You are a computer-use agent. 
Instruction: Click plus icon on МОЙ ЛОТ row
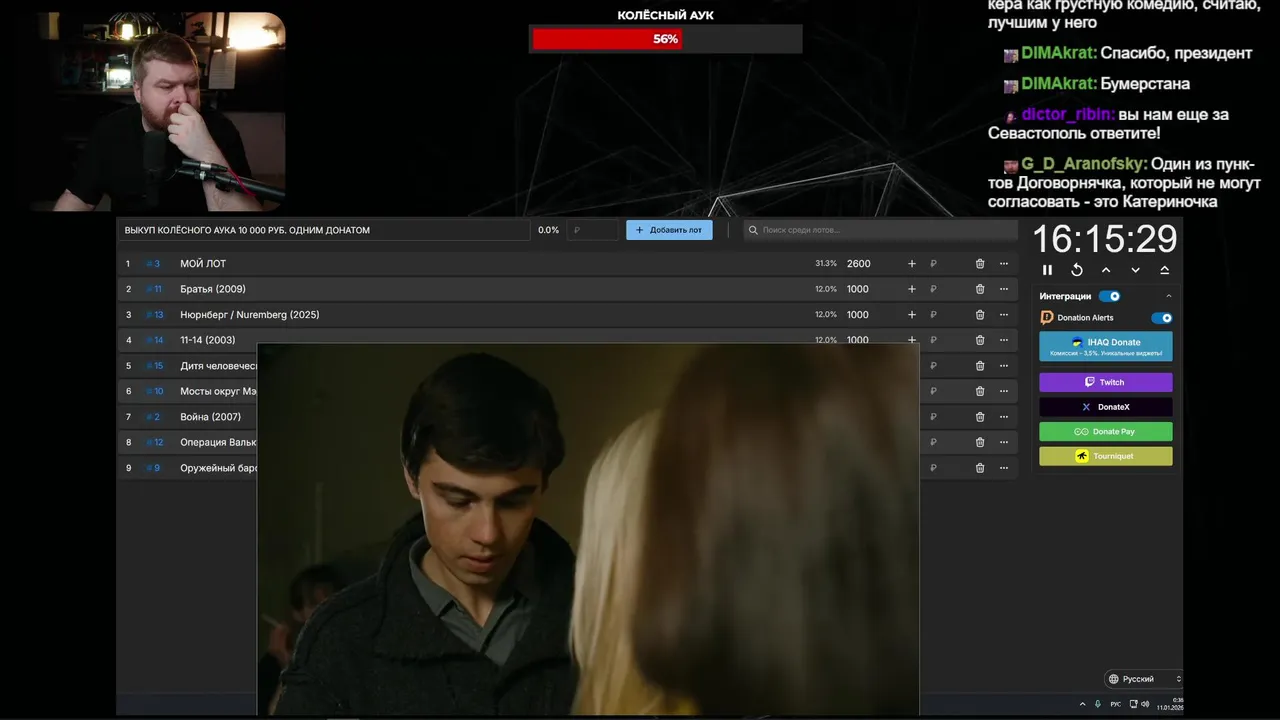(x=911, y=264)
